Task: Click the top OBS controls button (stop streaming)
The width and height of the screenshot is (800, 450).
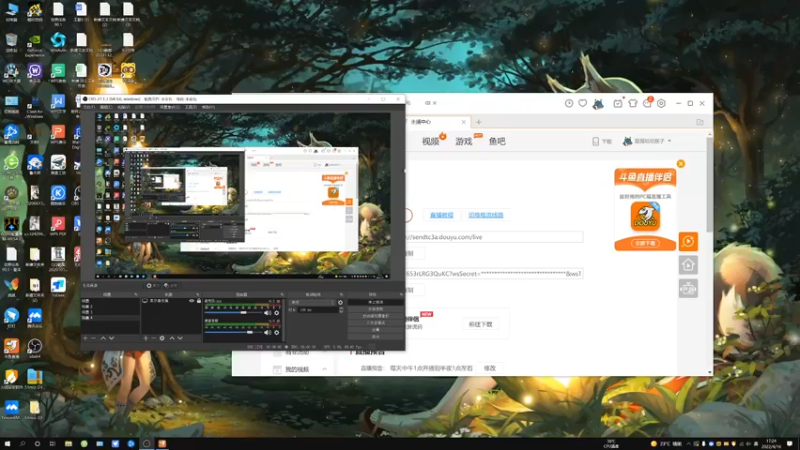Action: [x=376, y=303]
